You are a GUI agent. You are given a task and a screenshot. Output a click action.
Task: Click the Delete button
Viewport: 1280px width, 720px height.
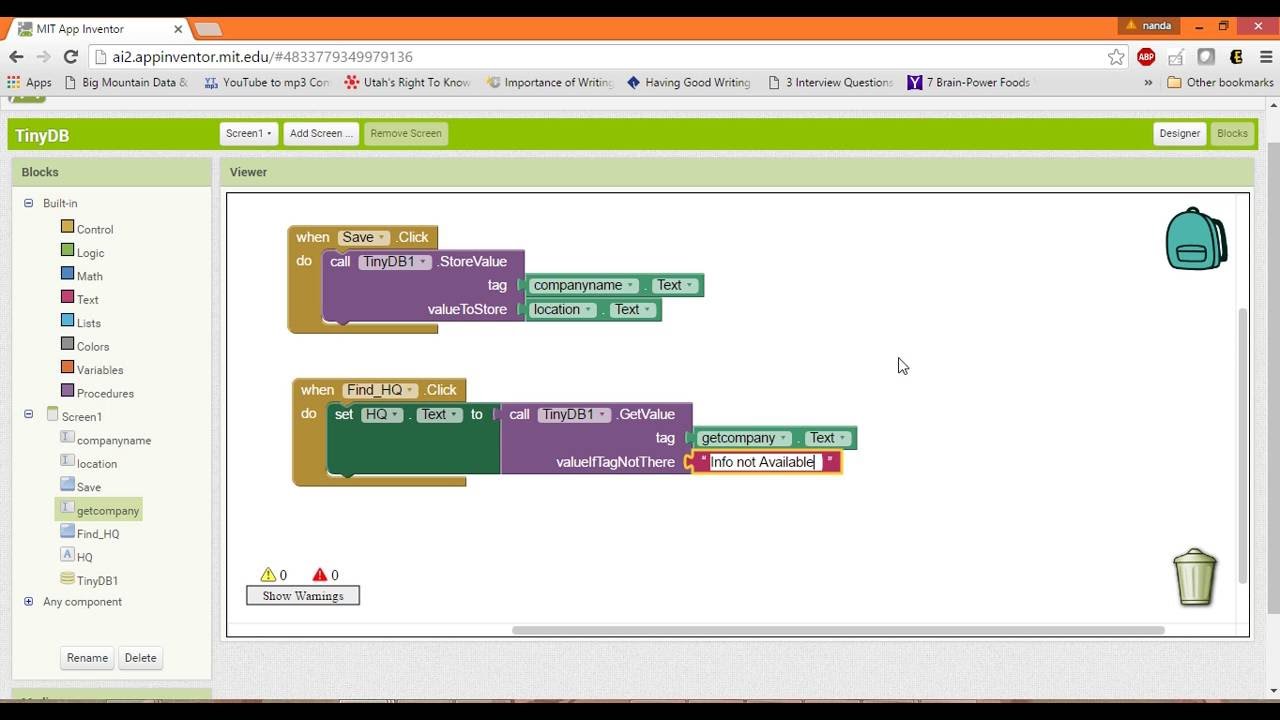click(x=140, y=658)
